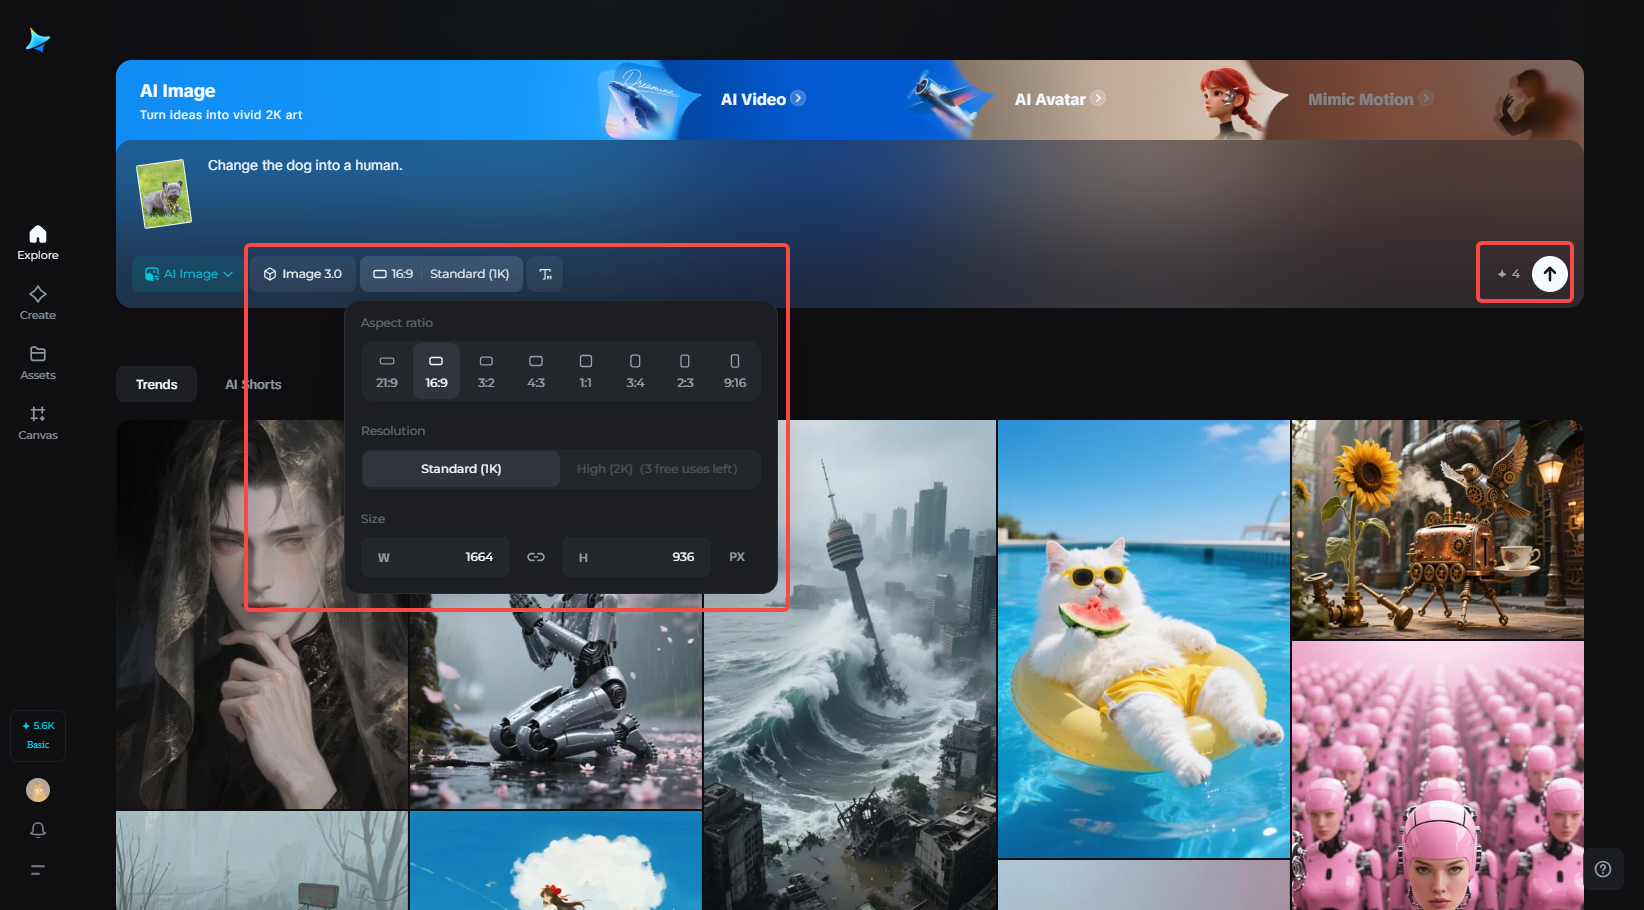Open the Create section
This screenshot has width=1644, height=910.
(38, 303)
